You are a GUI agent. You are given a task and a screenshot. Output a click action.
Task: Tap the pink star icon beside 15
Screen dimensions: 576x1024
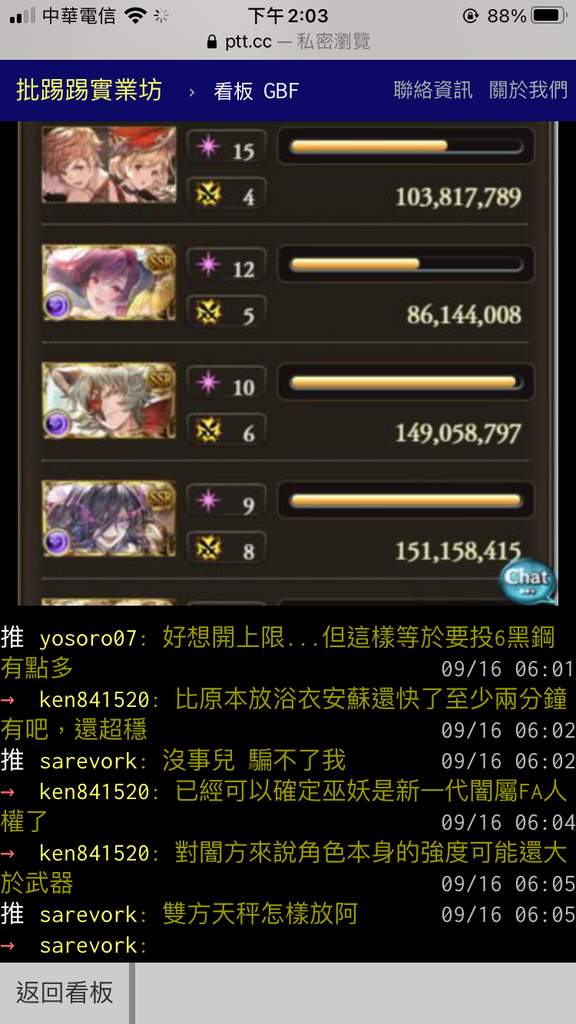209,148
